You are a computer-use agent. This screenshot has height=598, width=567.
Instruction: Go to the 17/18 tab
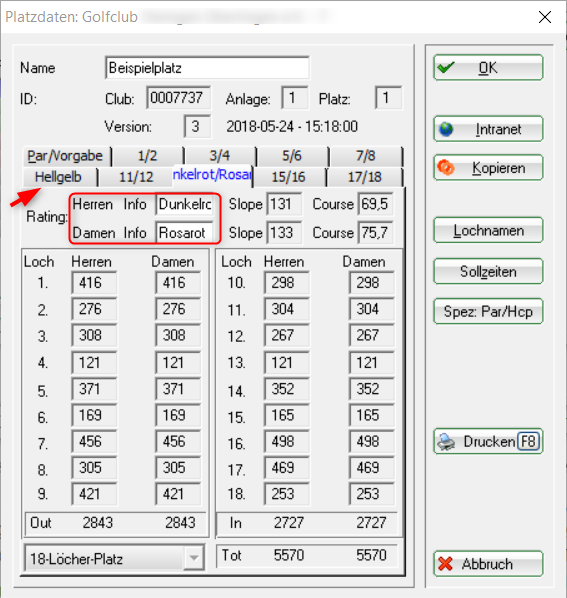tap(365, 177)
